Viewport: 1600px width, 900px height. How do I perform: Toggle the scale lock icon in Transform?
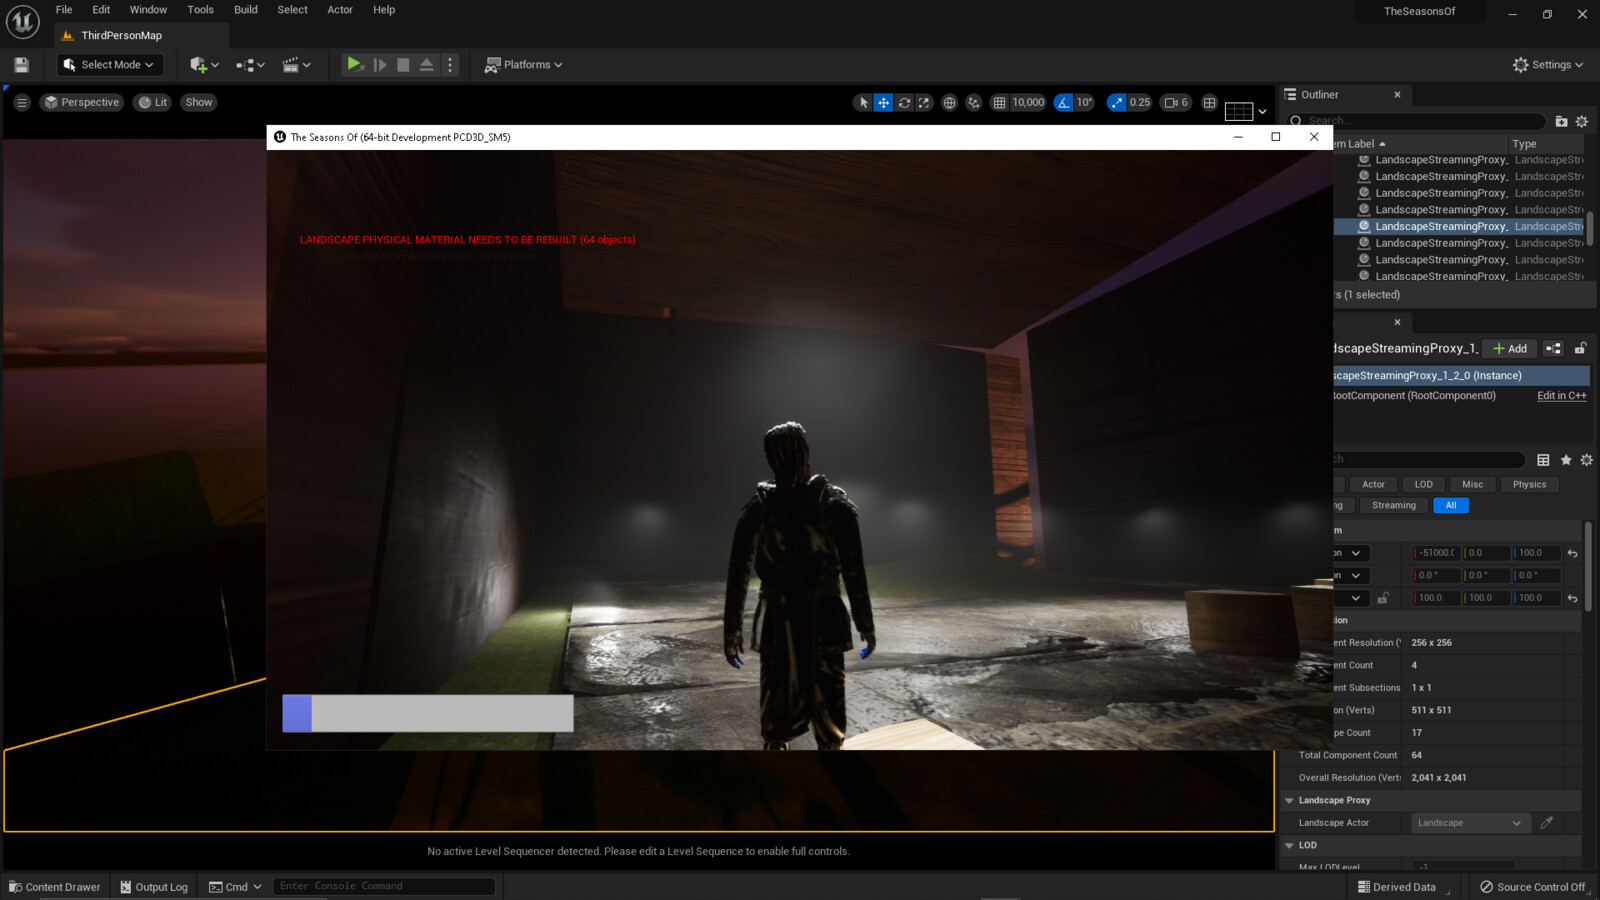1383,598
